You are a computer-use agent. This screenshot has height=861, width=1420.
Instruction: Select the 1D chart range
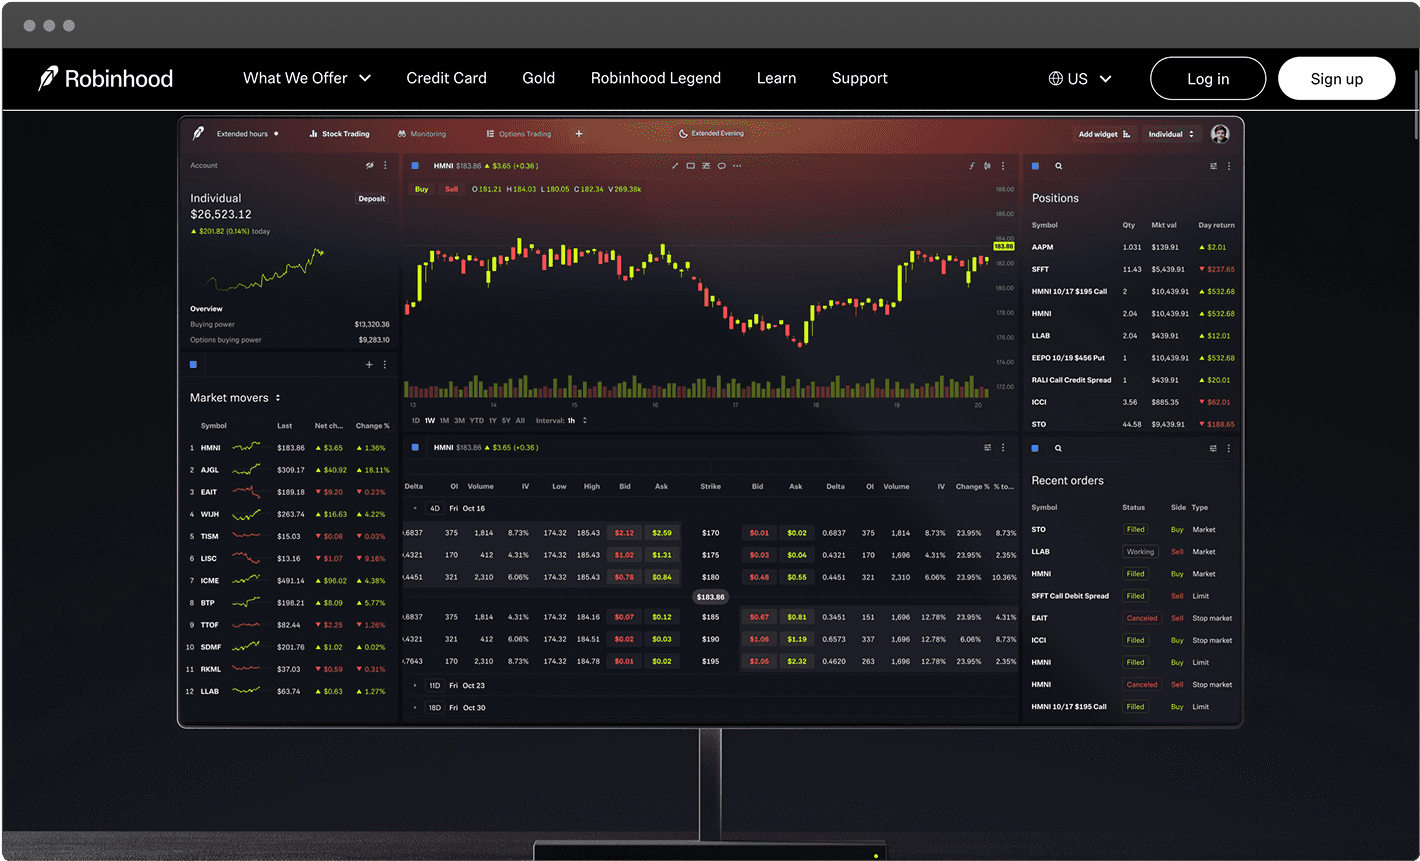416,420
